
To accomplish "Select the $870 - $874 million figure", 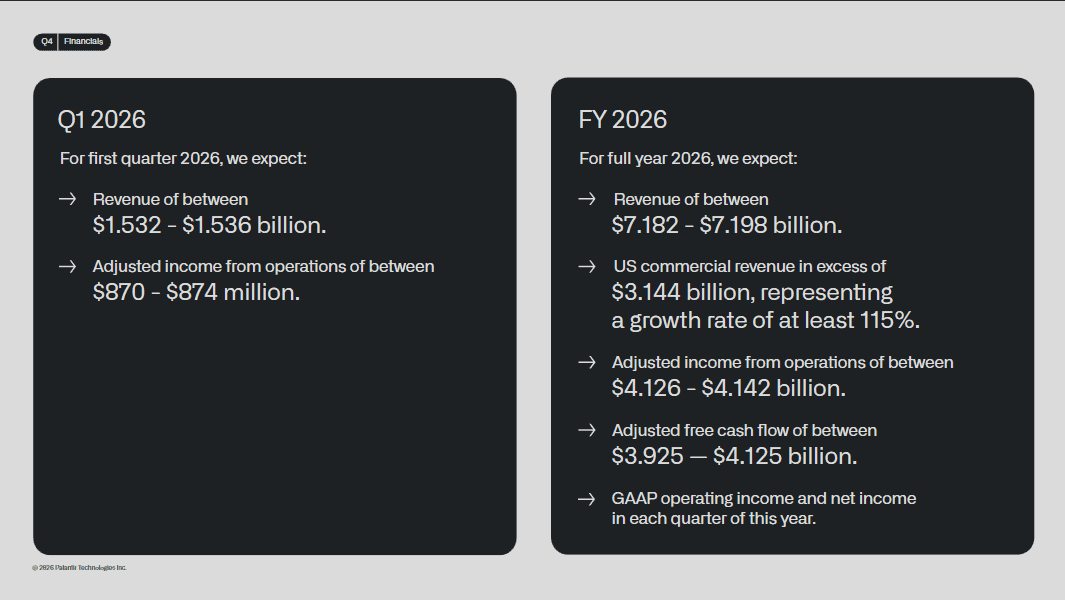I will (196, 293).
